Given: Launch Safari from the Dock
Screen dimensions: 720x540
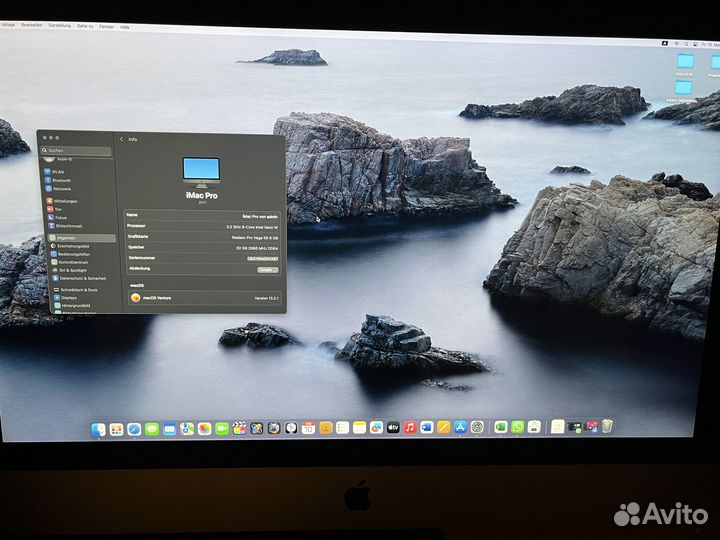Looking at the screenshot, I should (134, 429).
